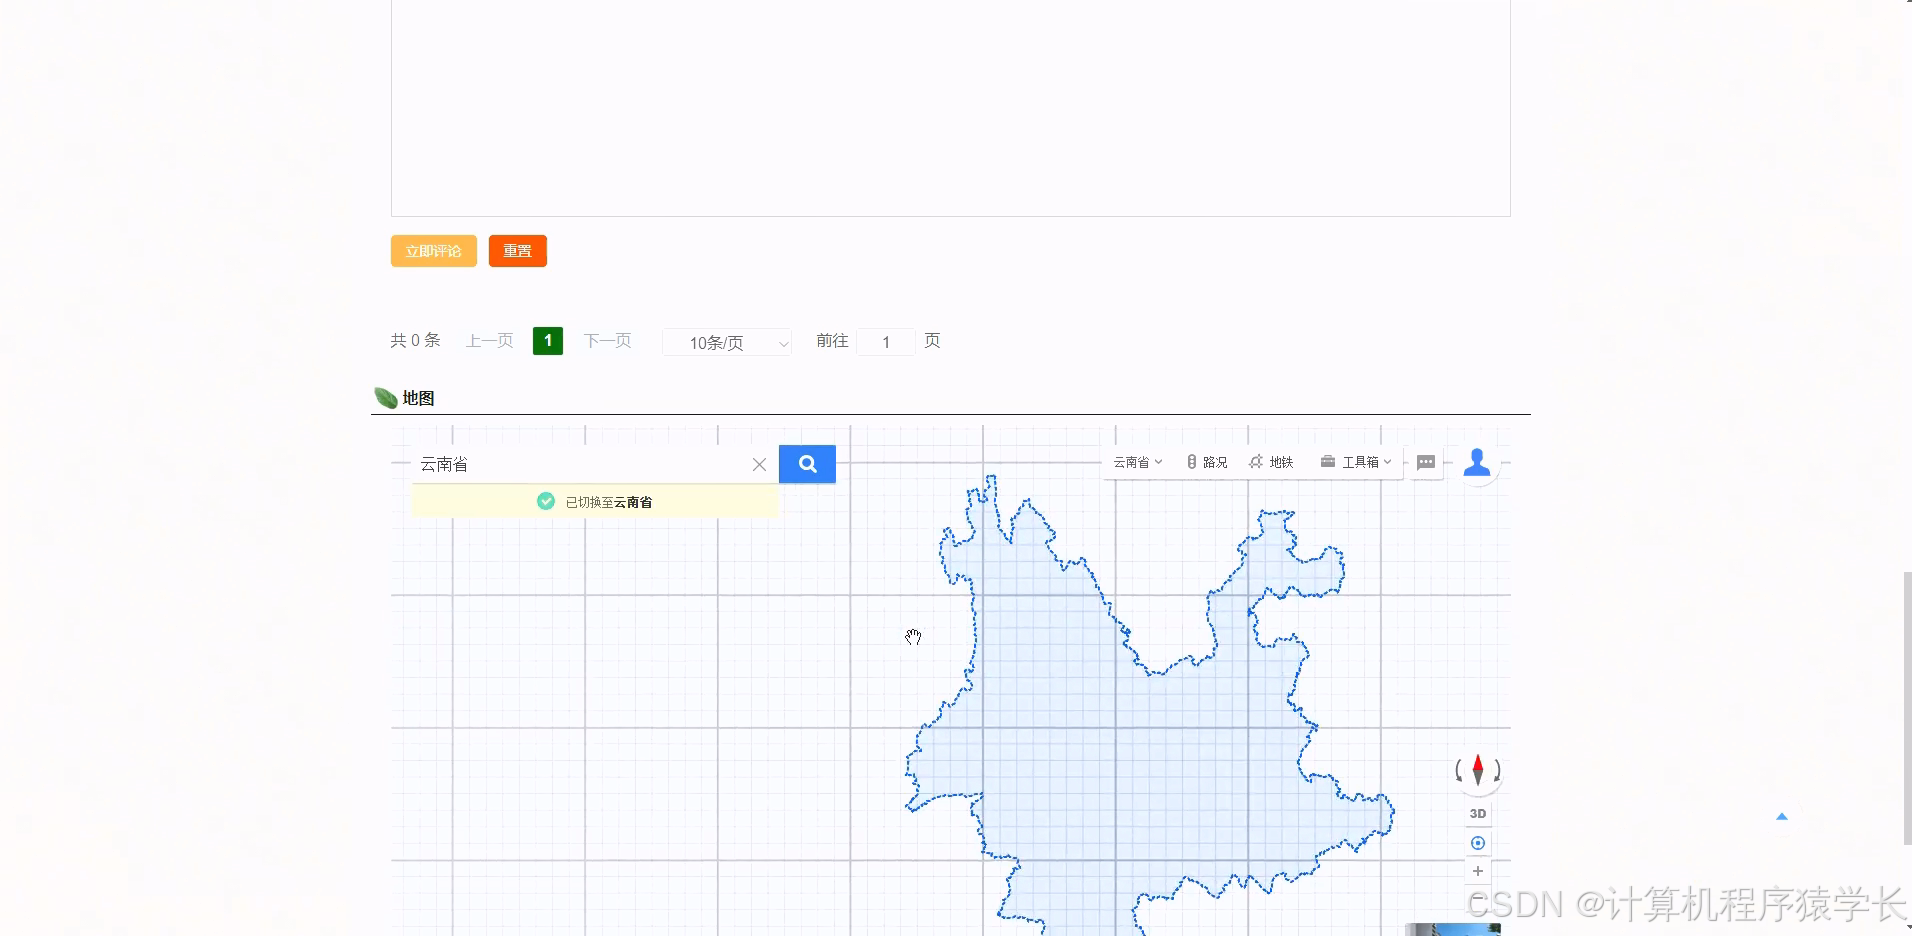Select page number 1 in pagination
The width and height of the screenshot is (1912, 936).
548,341
